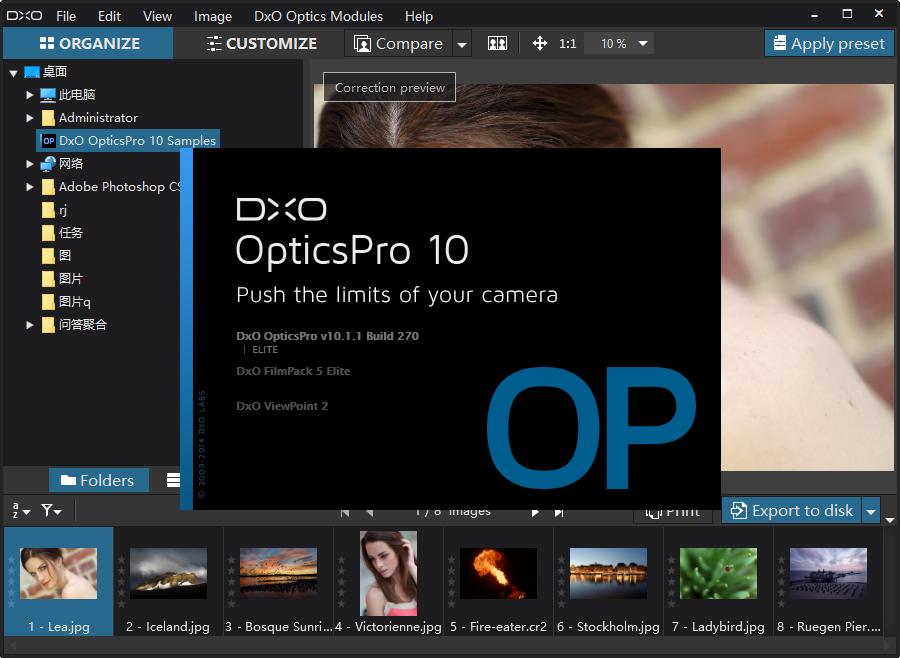Advance to the next image arrow

tap(536, 510)
